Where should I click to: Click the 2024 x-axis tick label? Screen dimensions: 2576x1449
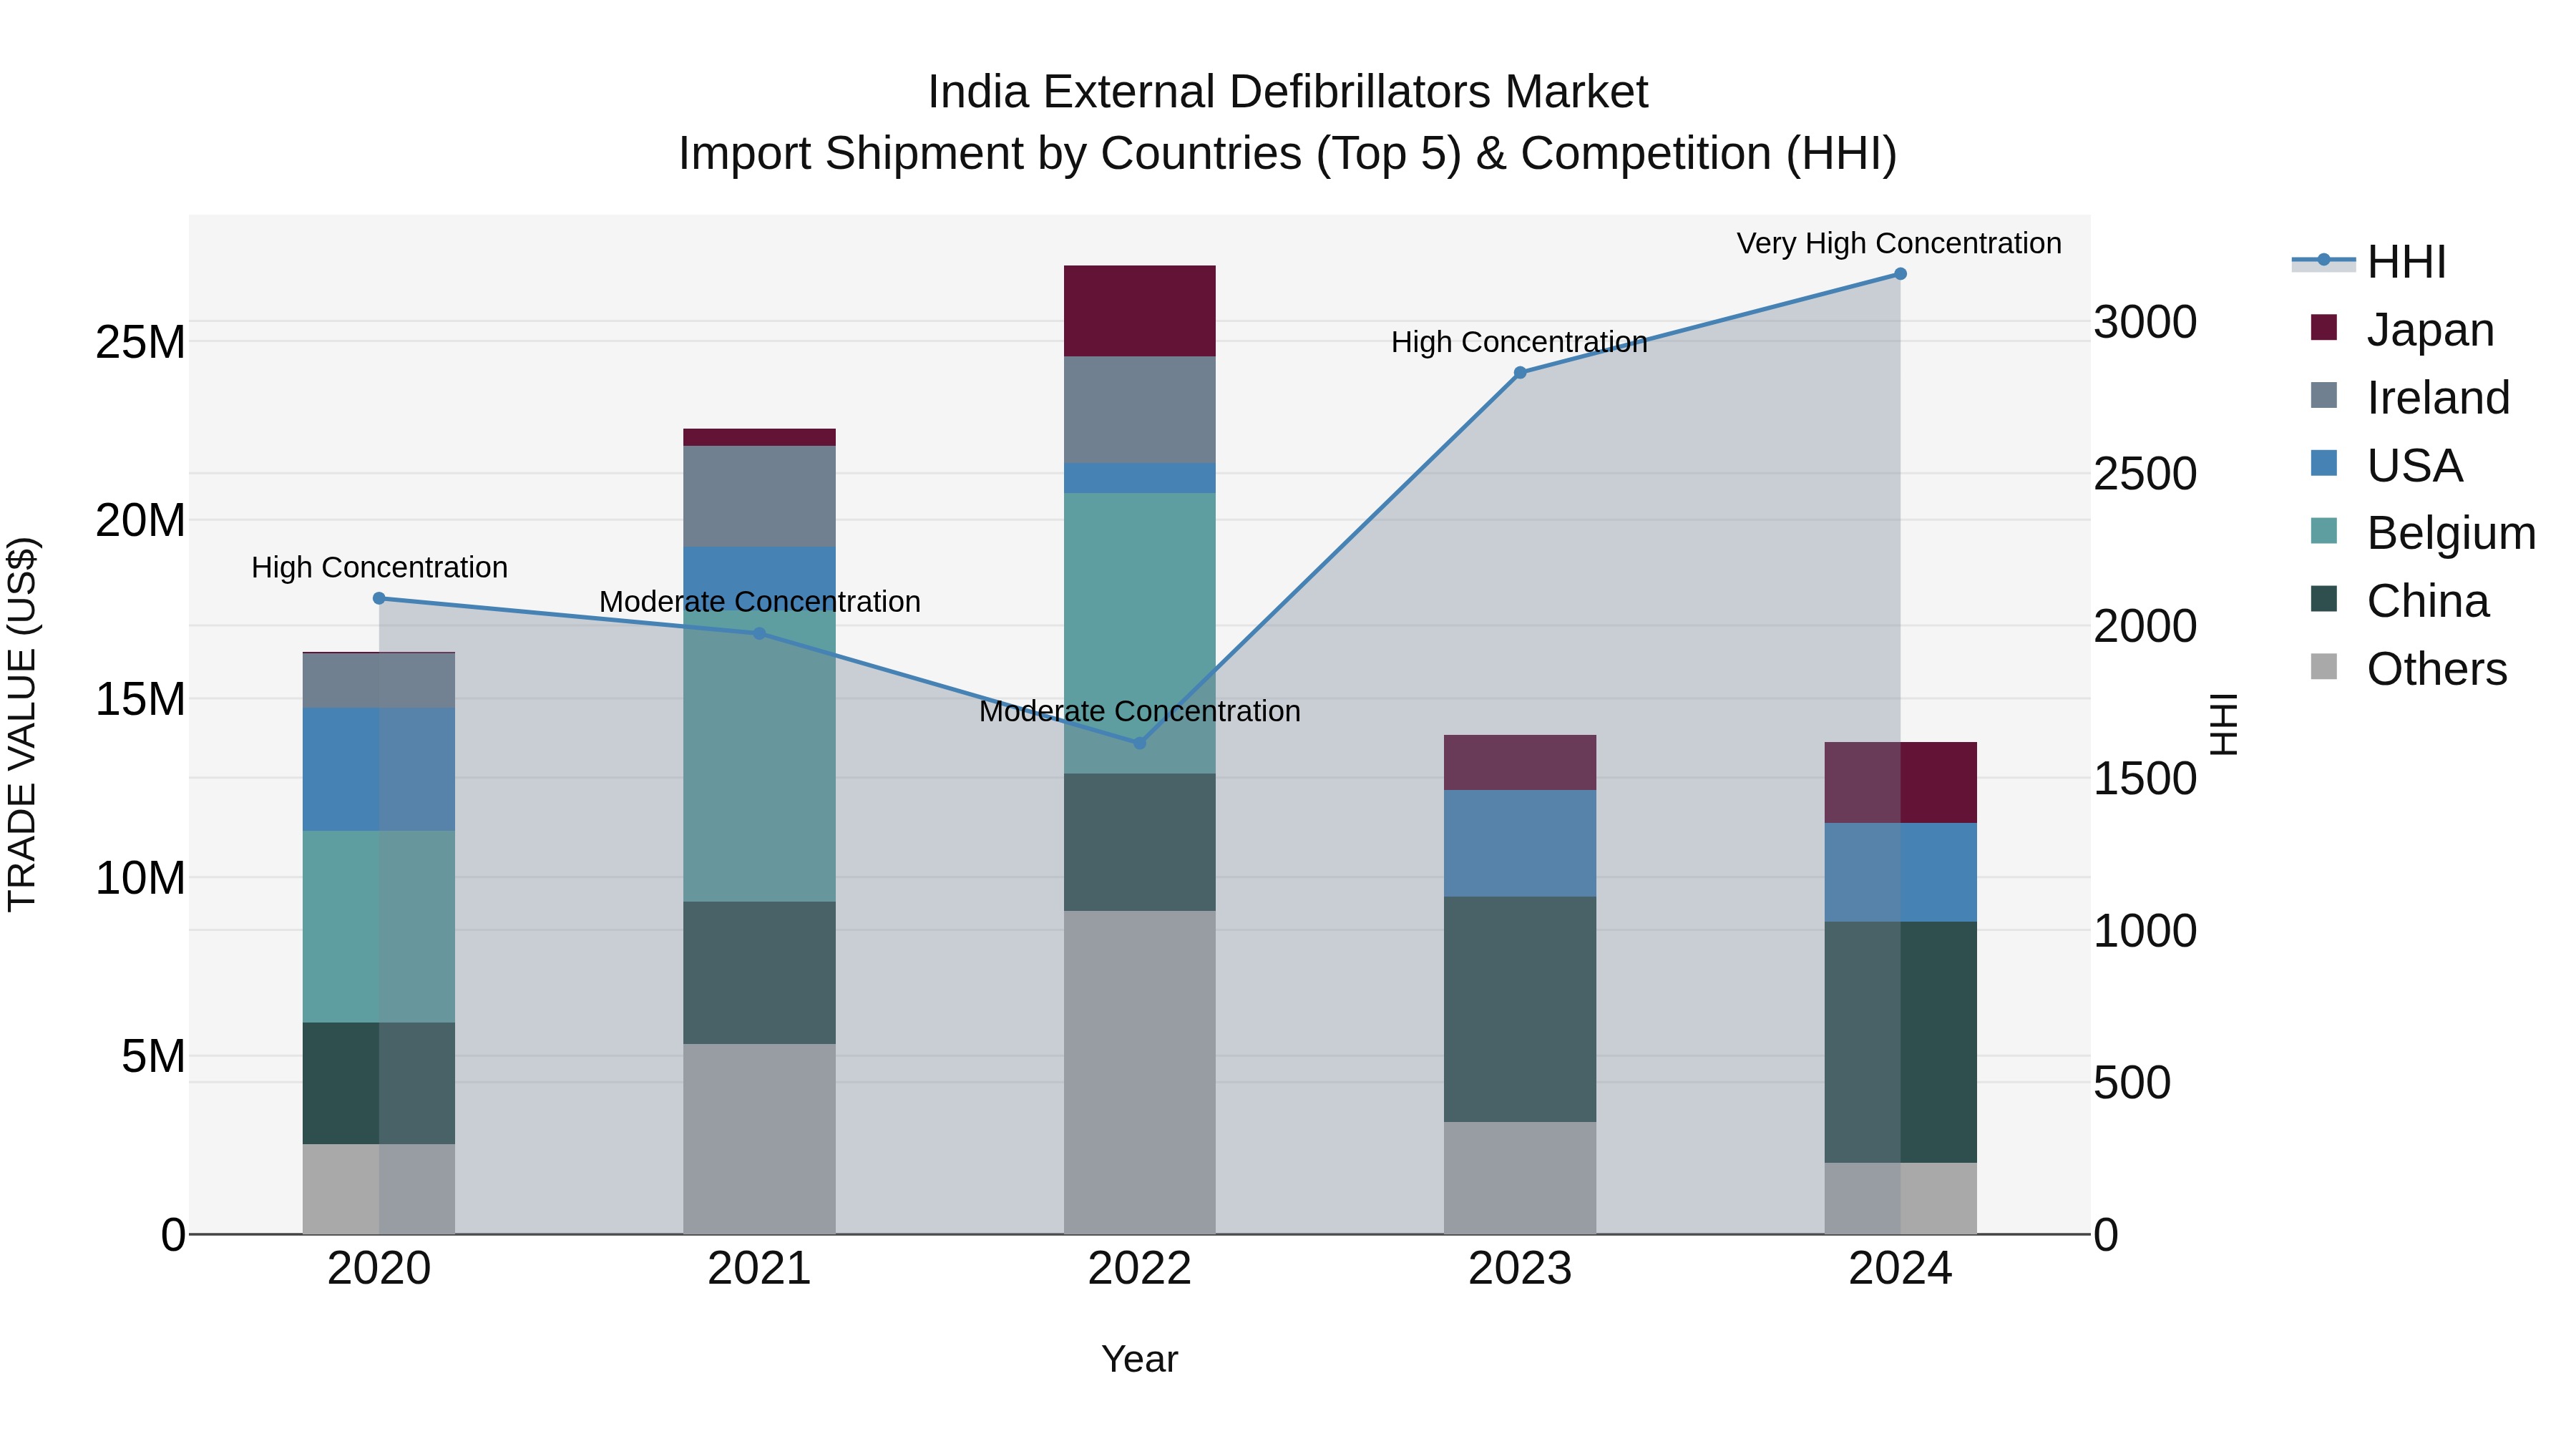[1900, 1269]
